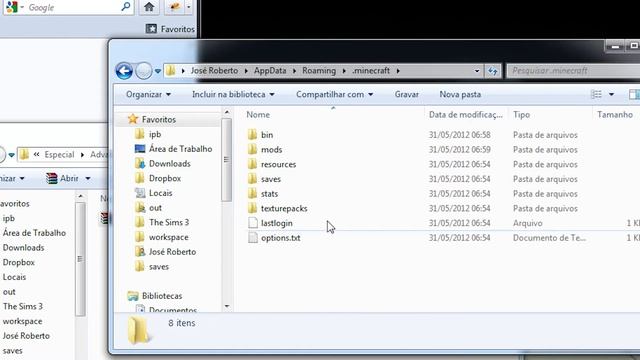
Task: Click the folder icon in the address bar
Action: click(171, 71)
